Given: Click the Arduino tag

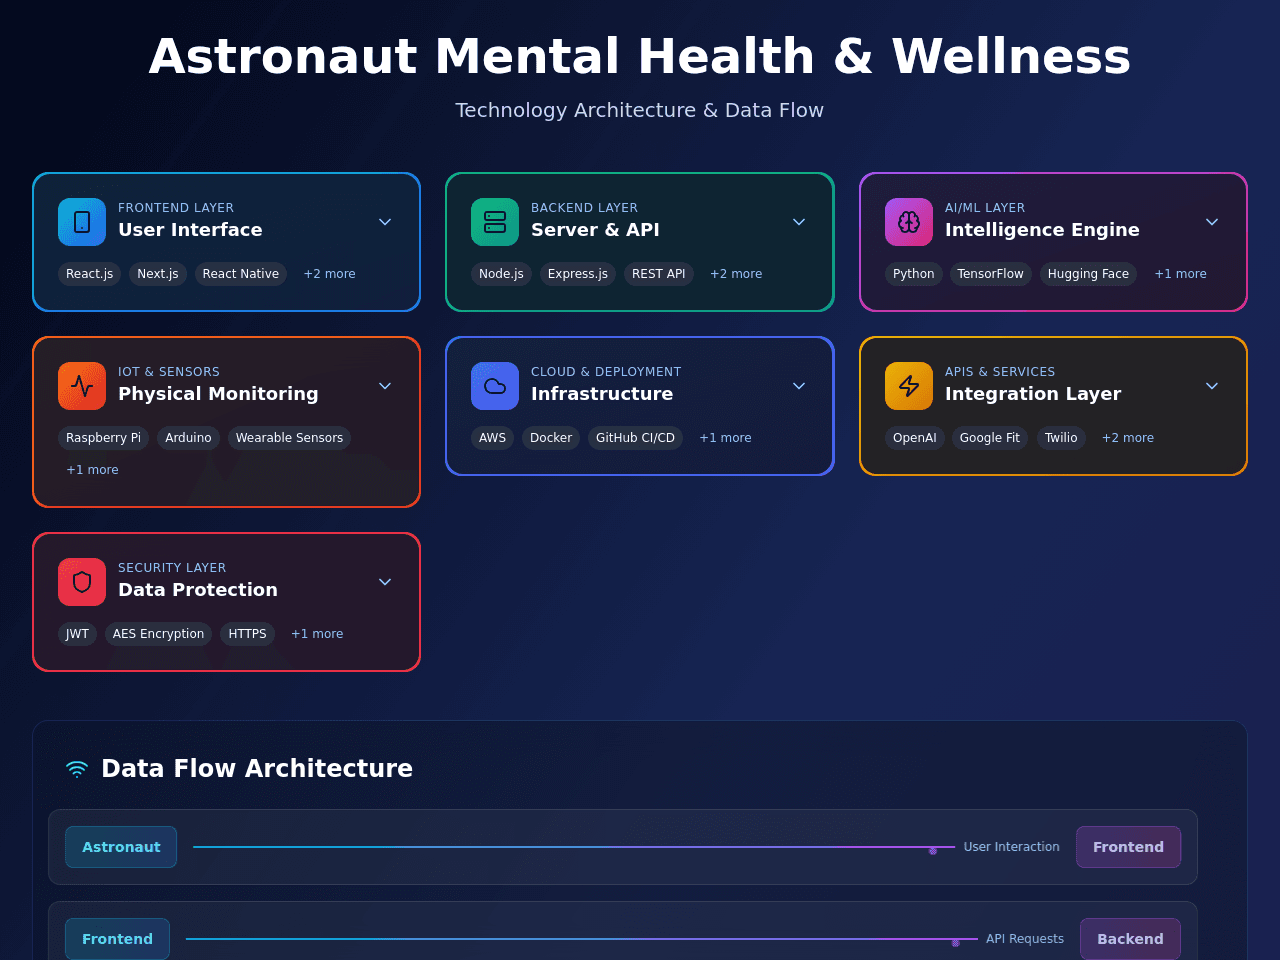Looking at the screenshot, I should click(189, 438).
